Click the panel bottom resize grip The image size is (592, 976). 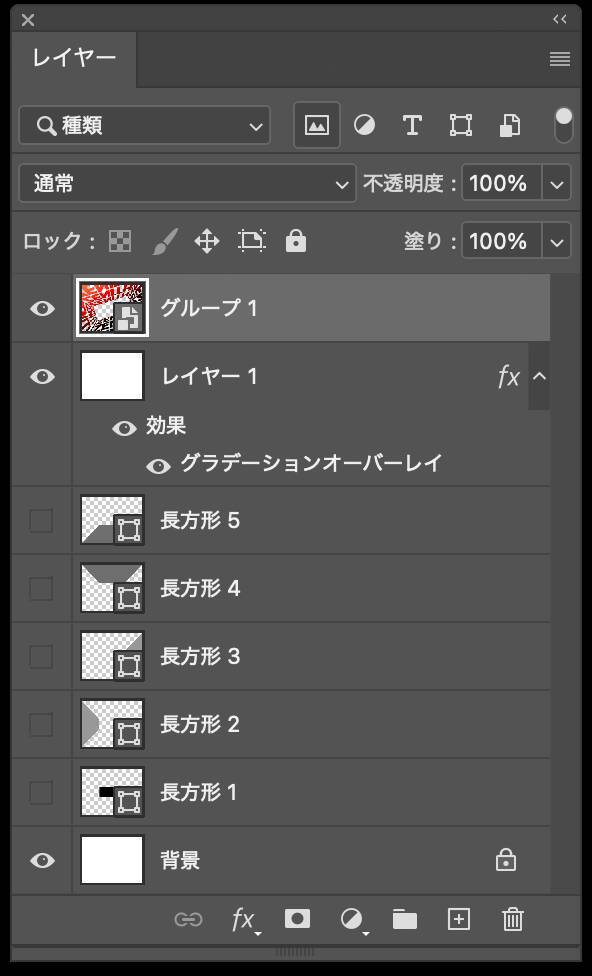[296, 952]
